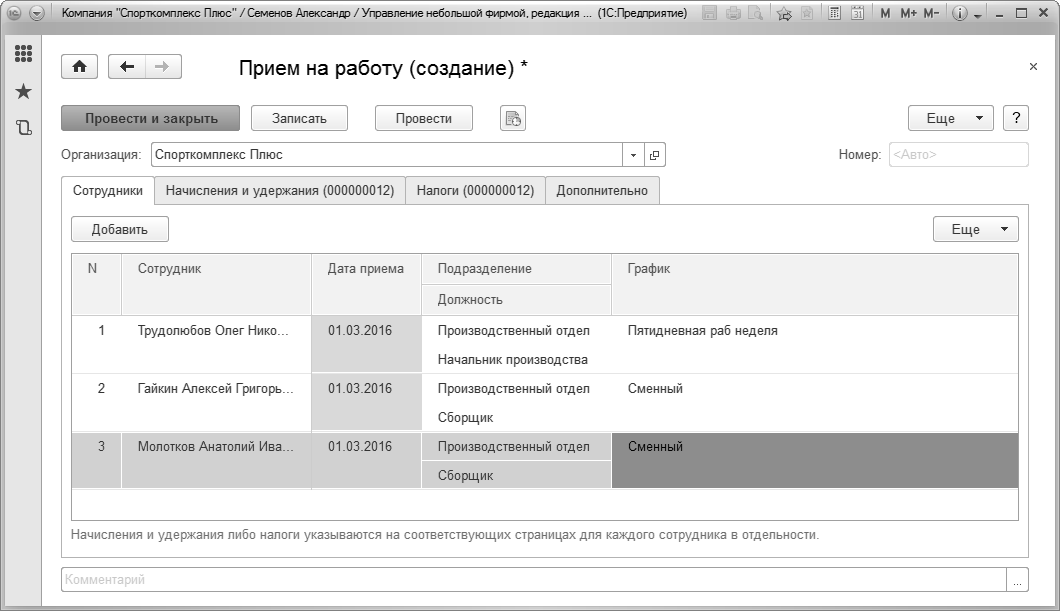
Task: Open title bar dropdown arrow menu
Action: (37, 13)
